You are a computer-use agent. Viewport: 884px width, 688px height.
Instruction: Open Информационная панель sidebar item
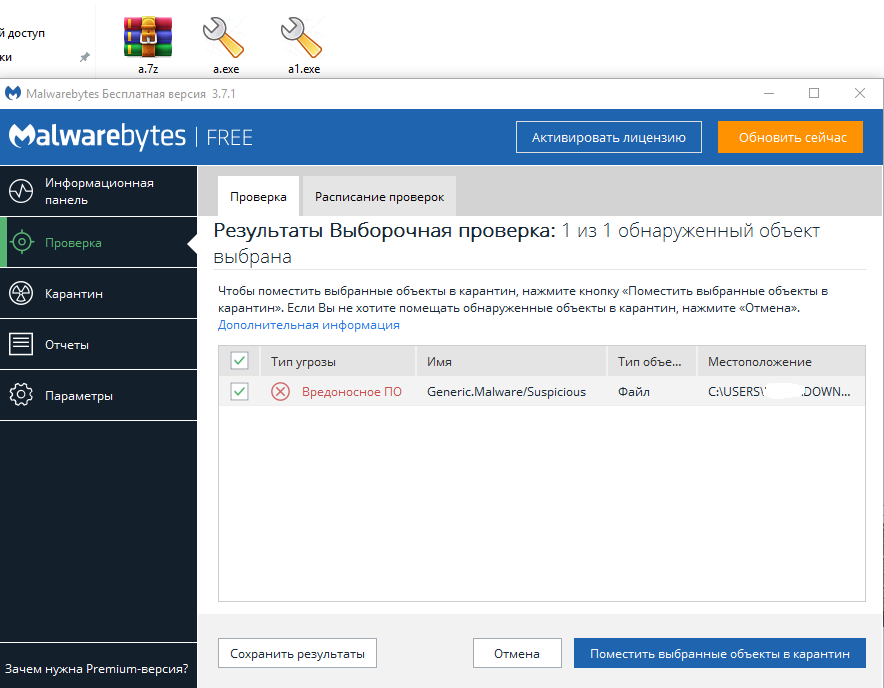(99, 191)
